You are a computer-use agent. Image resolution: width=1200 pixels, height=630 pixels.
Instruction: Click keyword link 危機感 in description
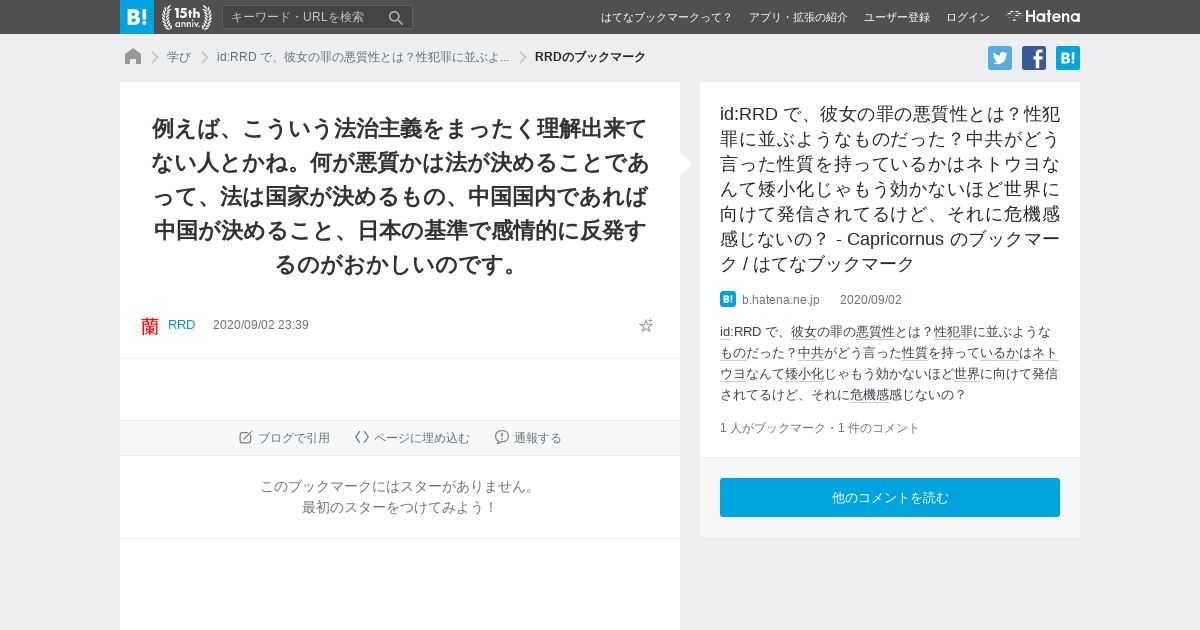tap(870, 395)
